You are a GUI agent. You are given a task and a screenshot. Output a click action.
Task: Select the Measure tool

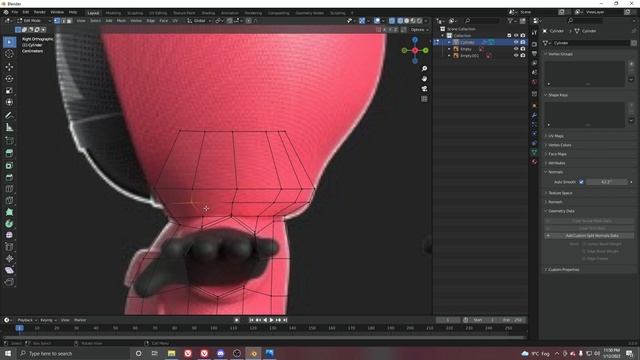point(9,128)
